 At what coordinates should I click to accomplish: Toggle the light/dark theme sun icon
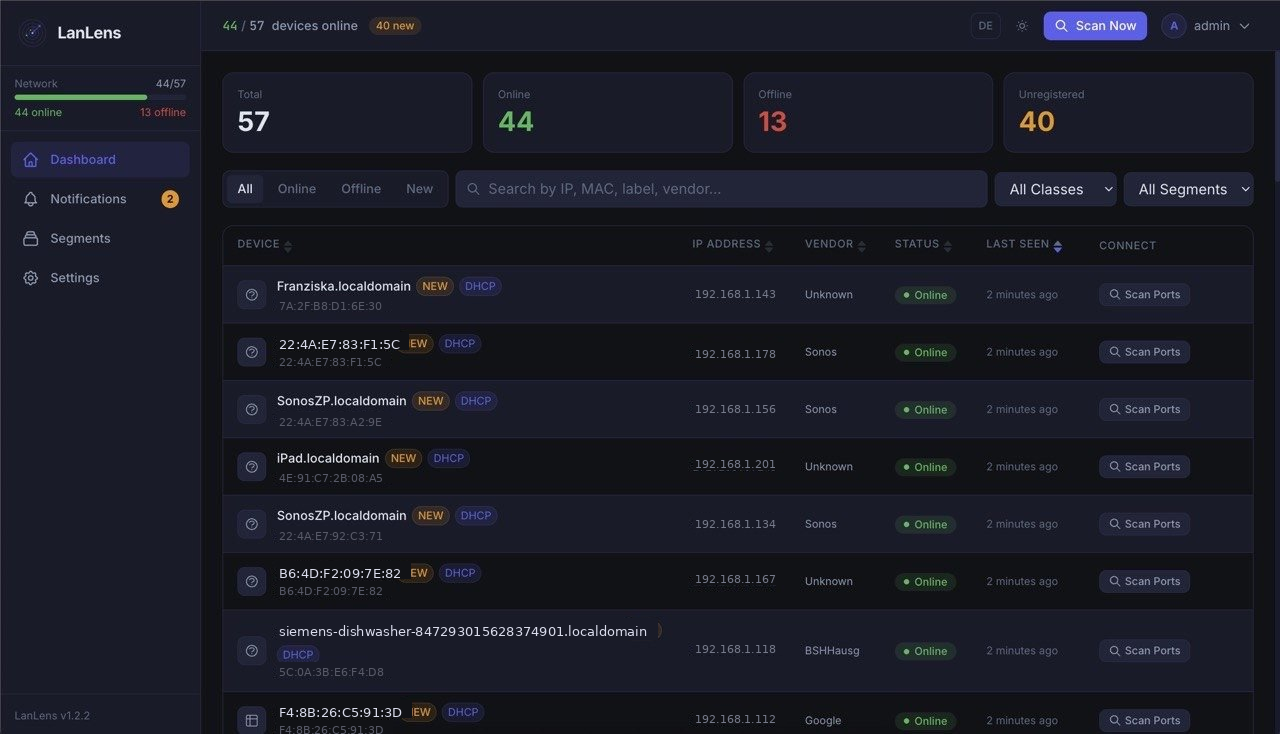[x=1022, y=26]
